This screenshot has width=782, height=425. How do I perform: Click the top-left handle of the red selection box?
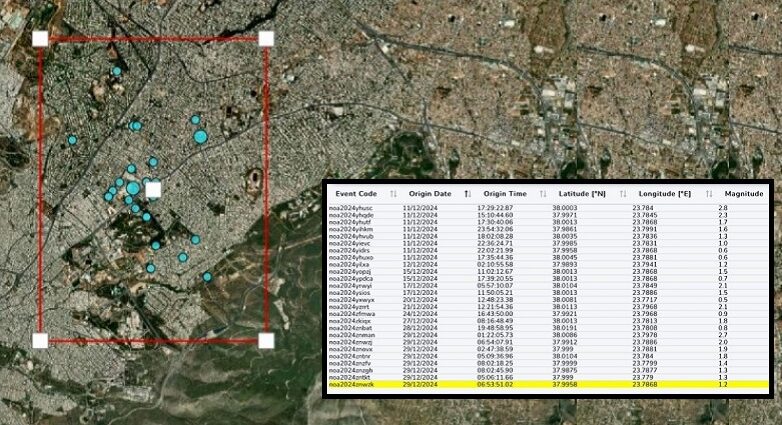(40, 39)
